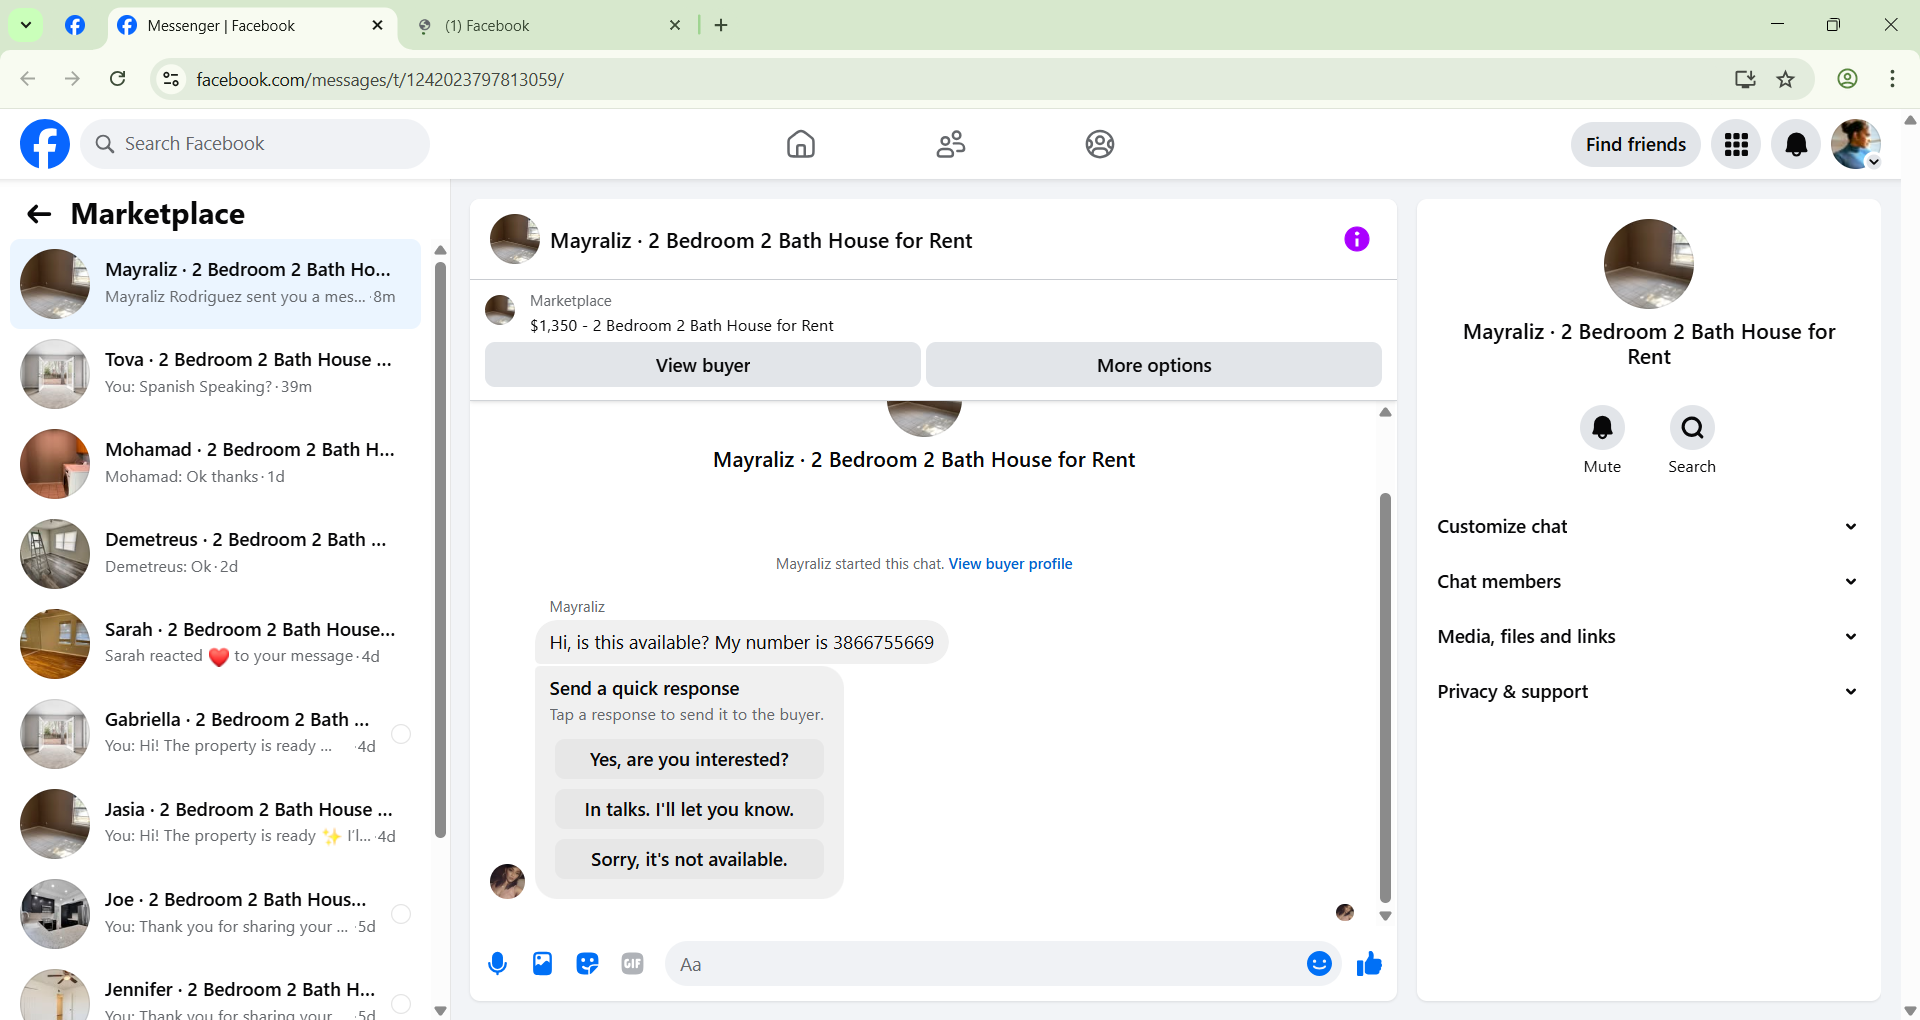Choose a sticker icon
Viewport: 1920px width, 1020px height.
click(587, 964)
